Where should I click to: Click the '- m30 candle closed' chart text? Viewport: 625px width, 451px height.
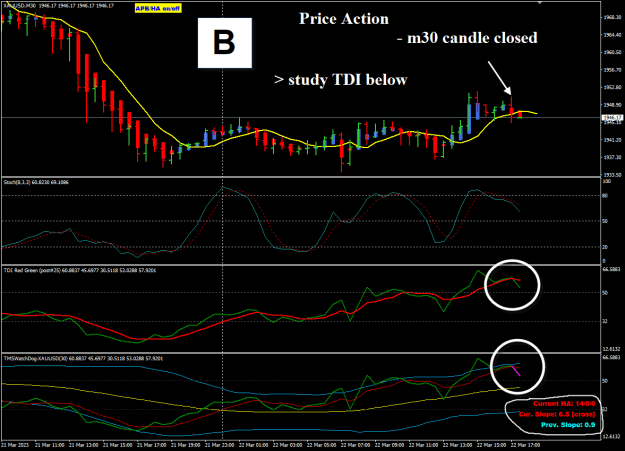[x=468, y=38]
